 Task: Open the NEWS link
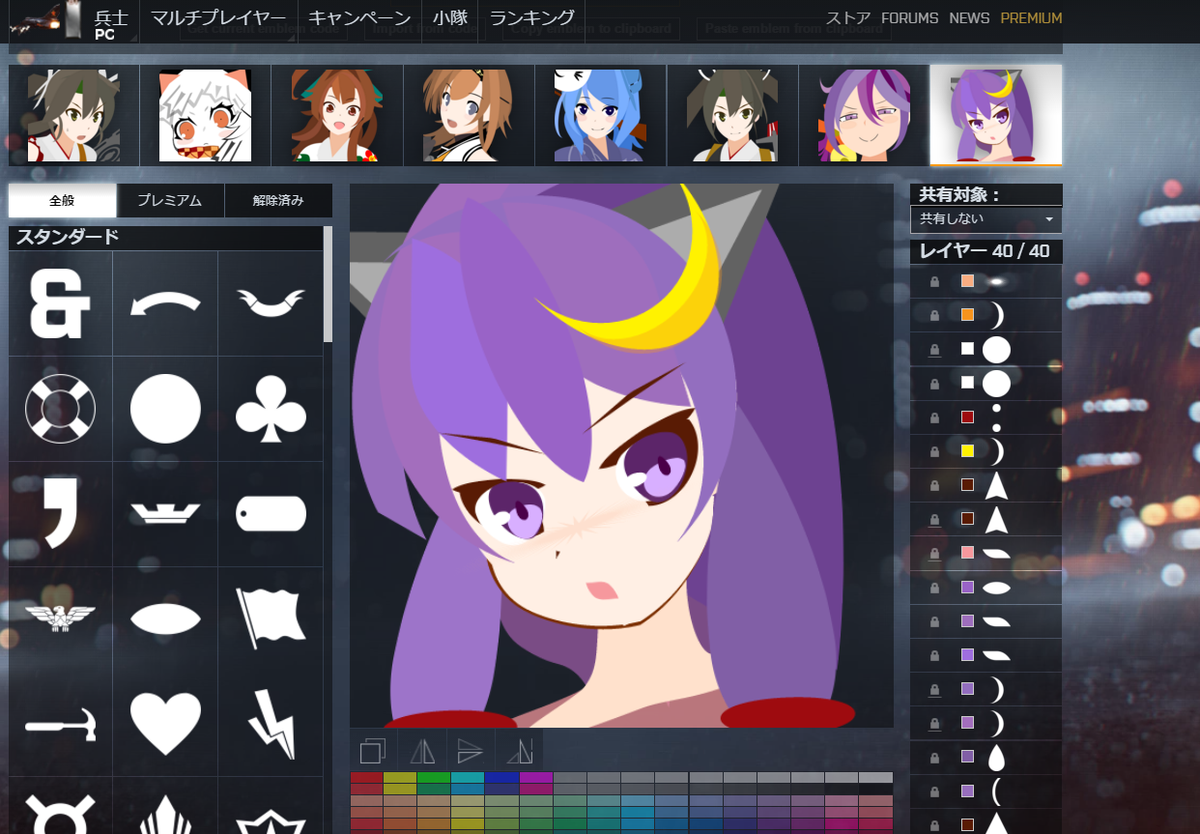click(x=969, y=18)
